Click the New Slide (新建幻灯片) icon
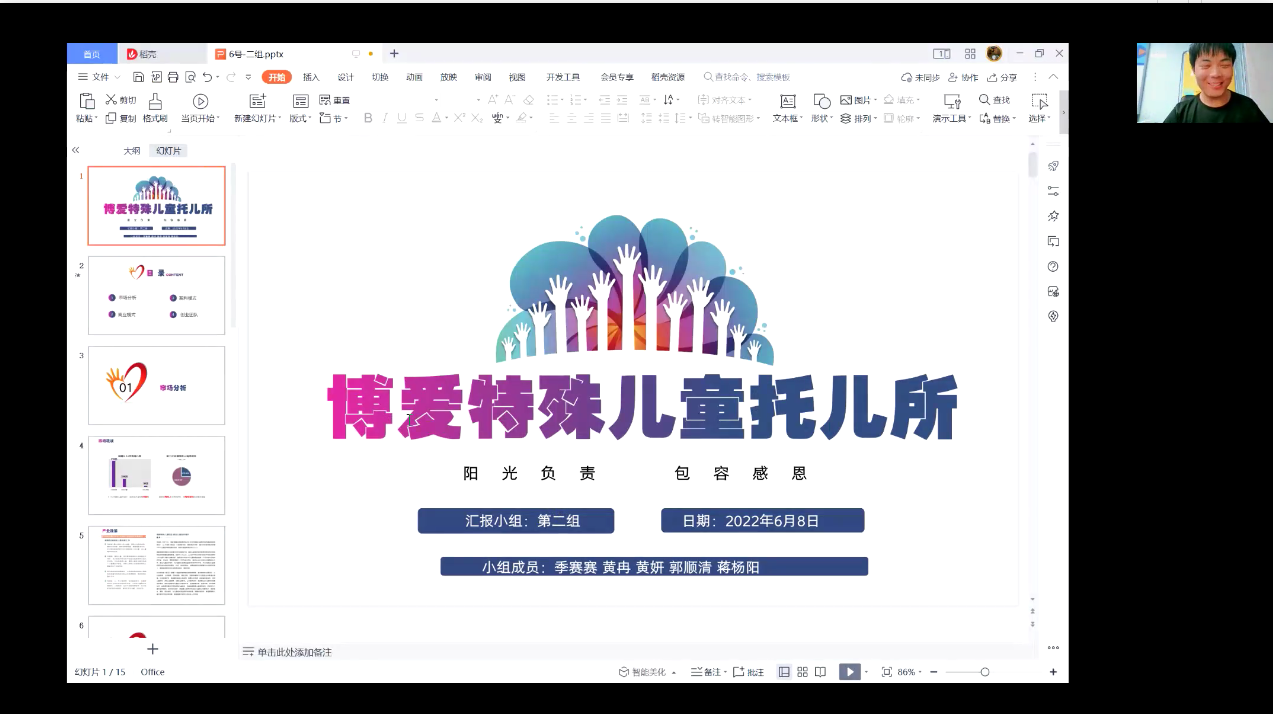This screenshot has height=714, width=1273. point(258,101)
